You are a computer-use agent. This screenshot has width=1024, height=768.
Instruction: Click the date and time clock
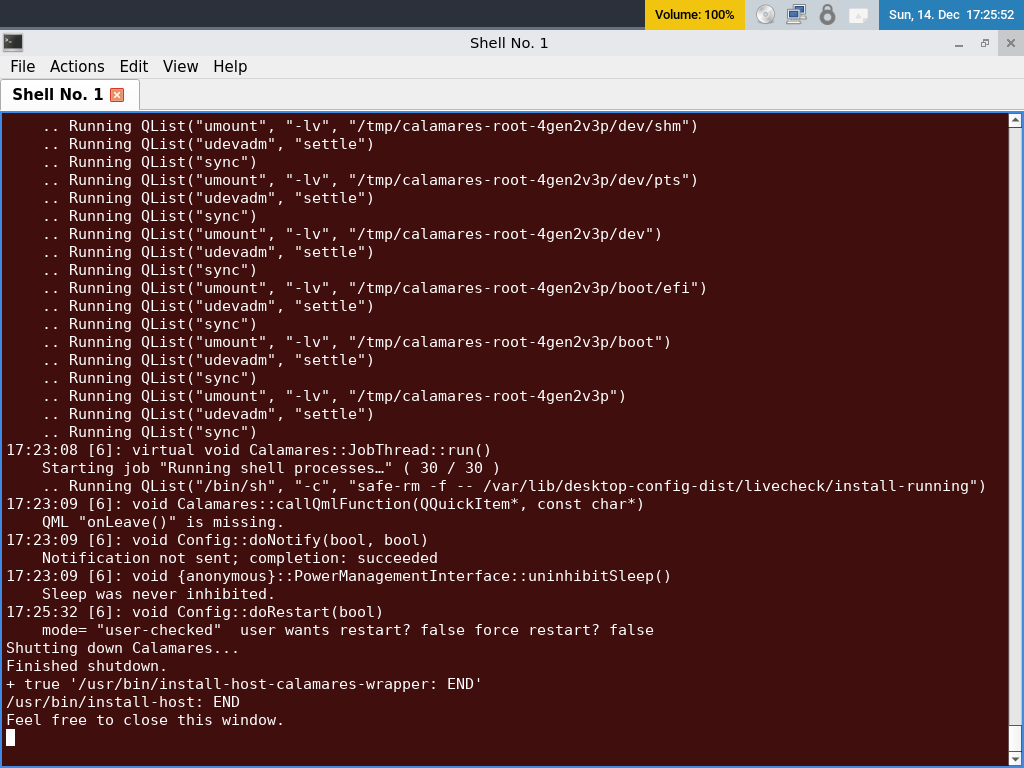(x=950, y=15)
